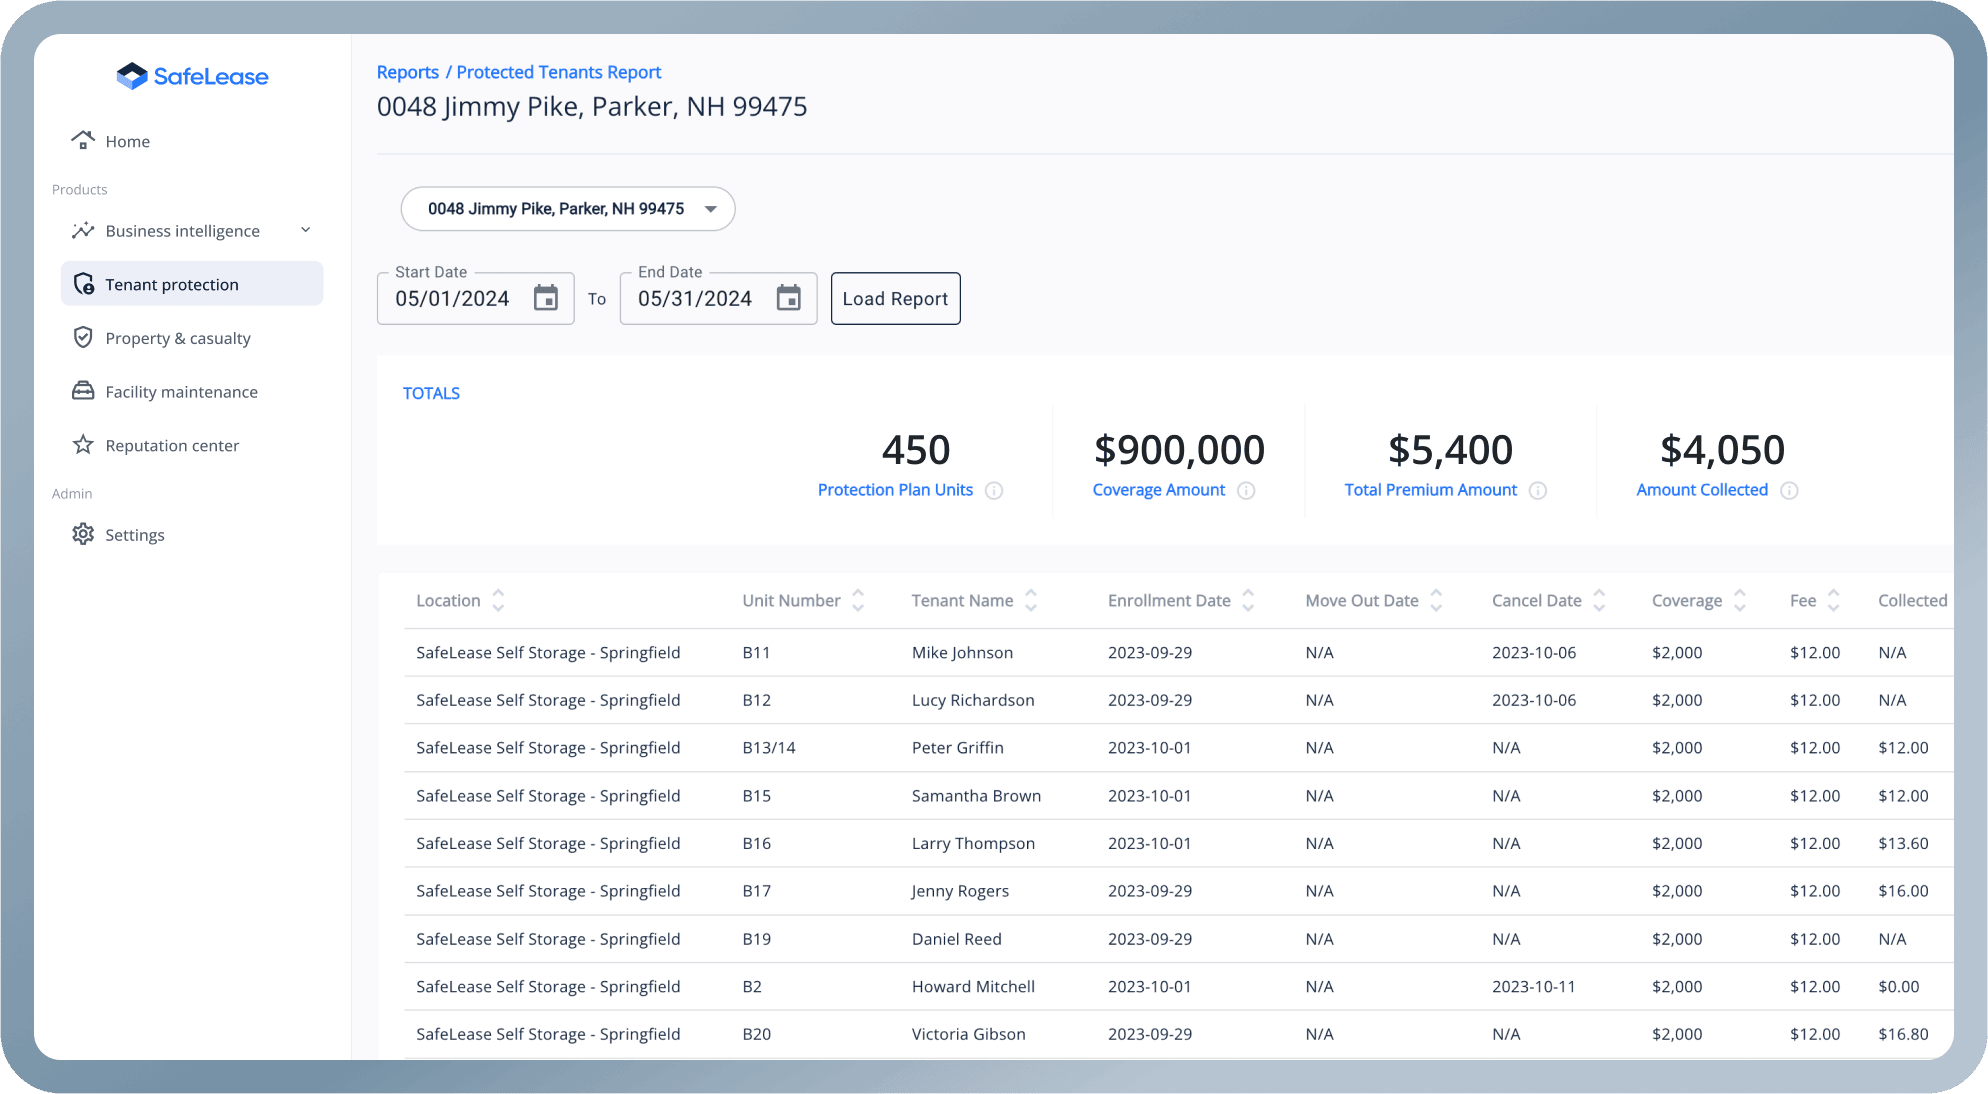Open Settings using the gear icon
Image resolution: width=1988 pixels, height=1094 pixels.
point(83,534)
